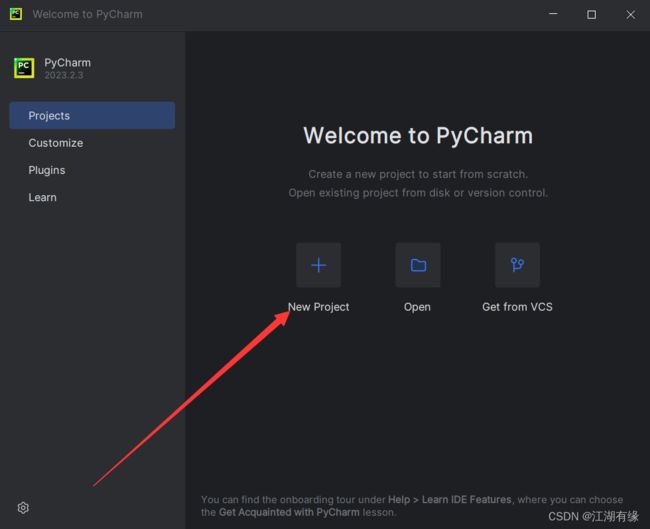Click the 'Welcome to PyCharm' heading
The width and height of the screenshot is (650, 529).
pos(418,136)
